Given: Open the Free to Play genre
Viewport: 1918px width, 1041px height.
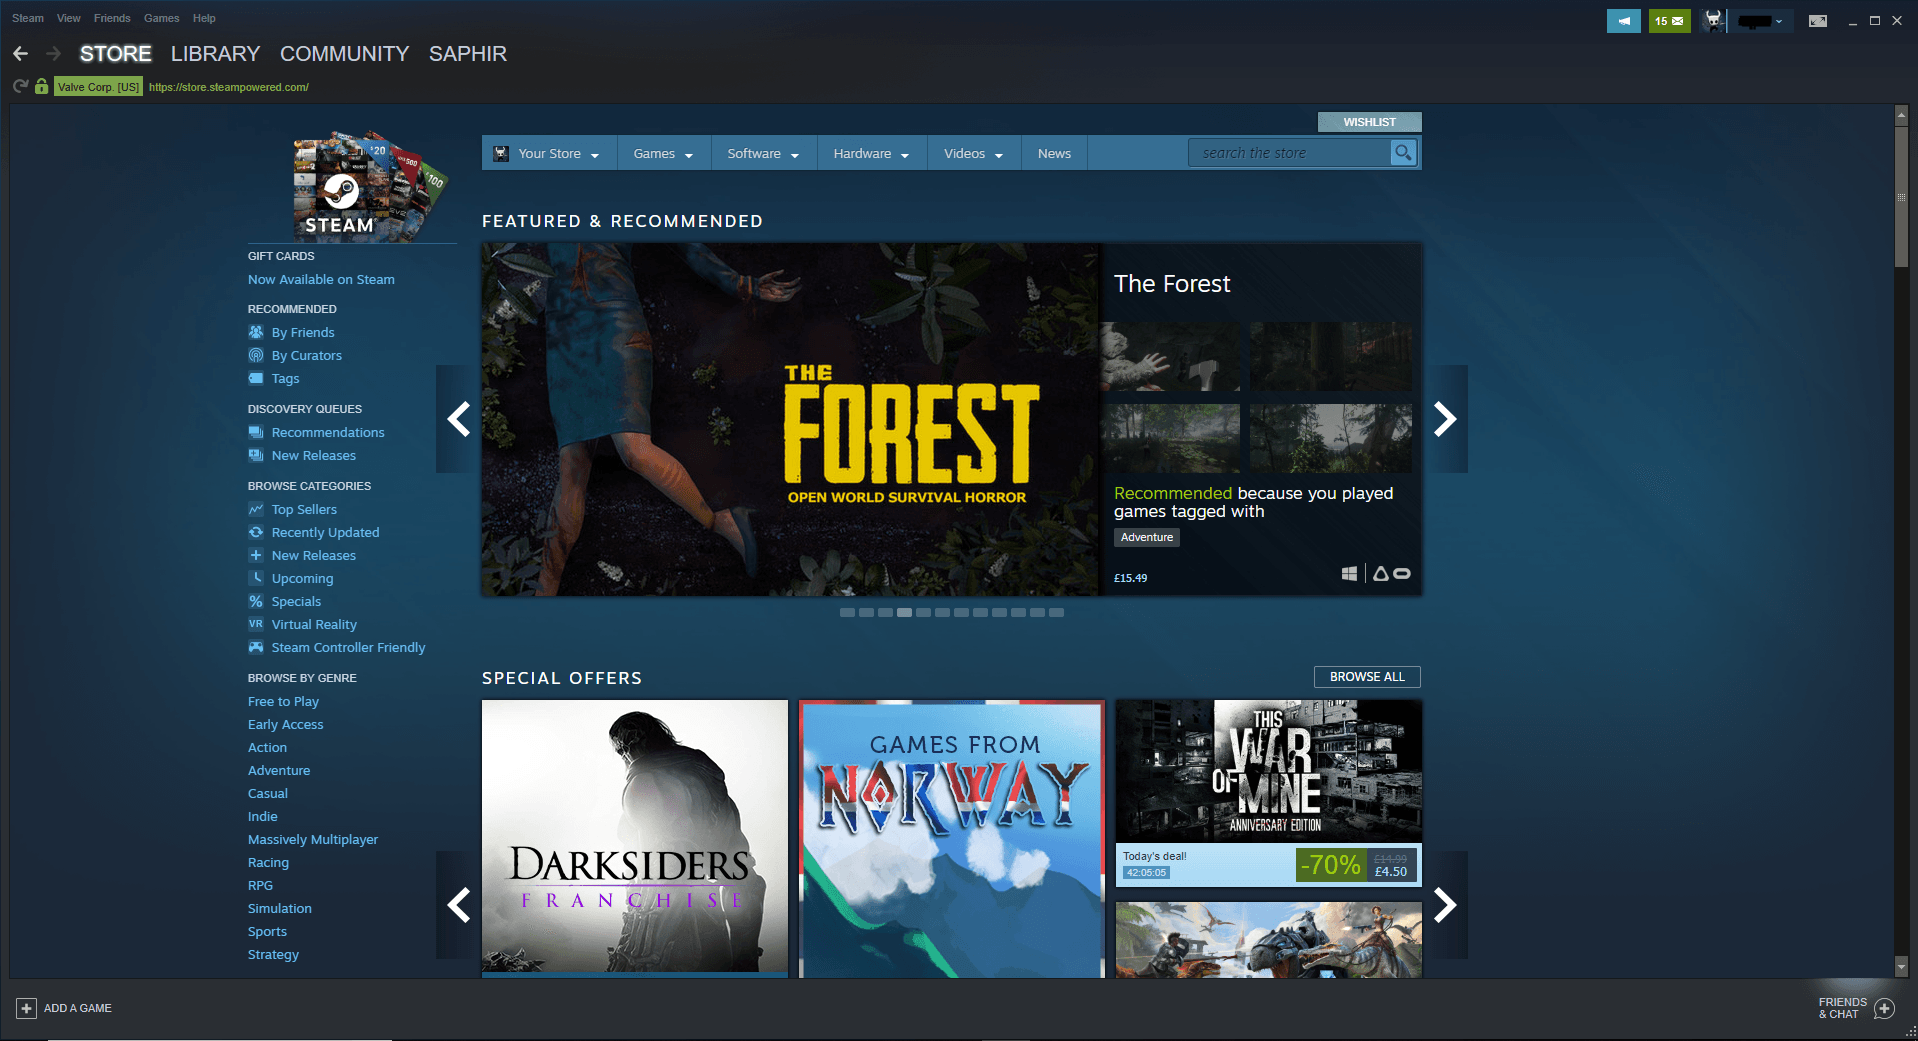Looking at the screenshot, I should [283, 702].
